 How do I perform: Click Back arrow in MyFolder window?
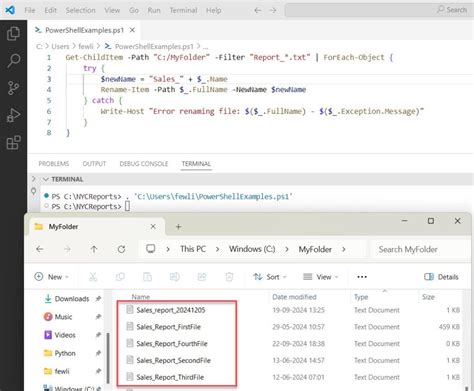point(40,249)
